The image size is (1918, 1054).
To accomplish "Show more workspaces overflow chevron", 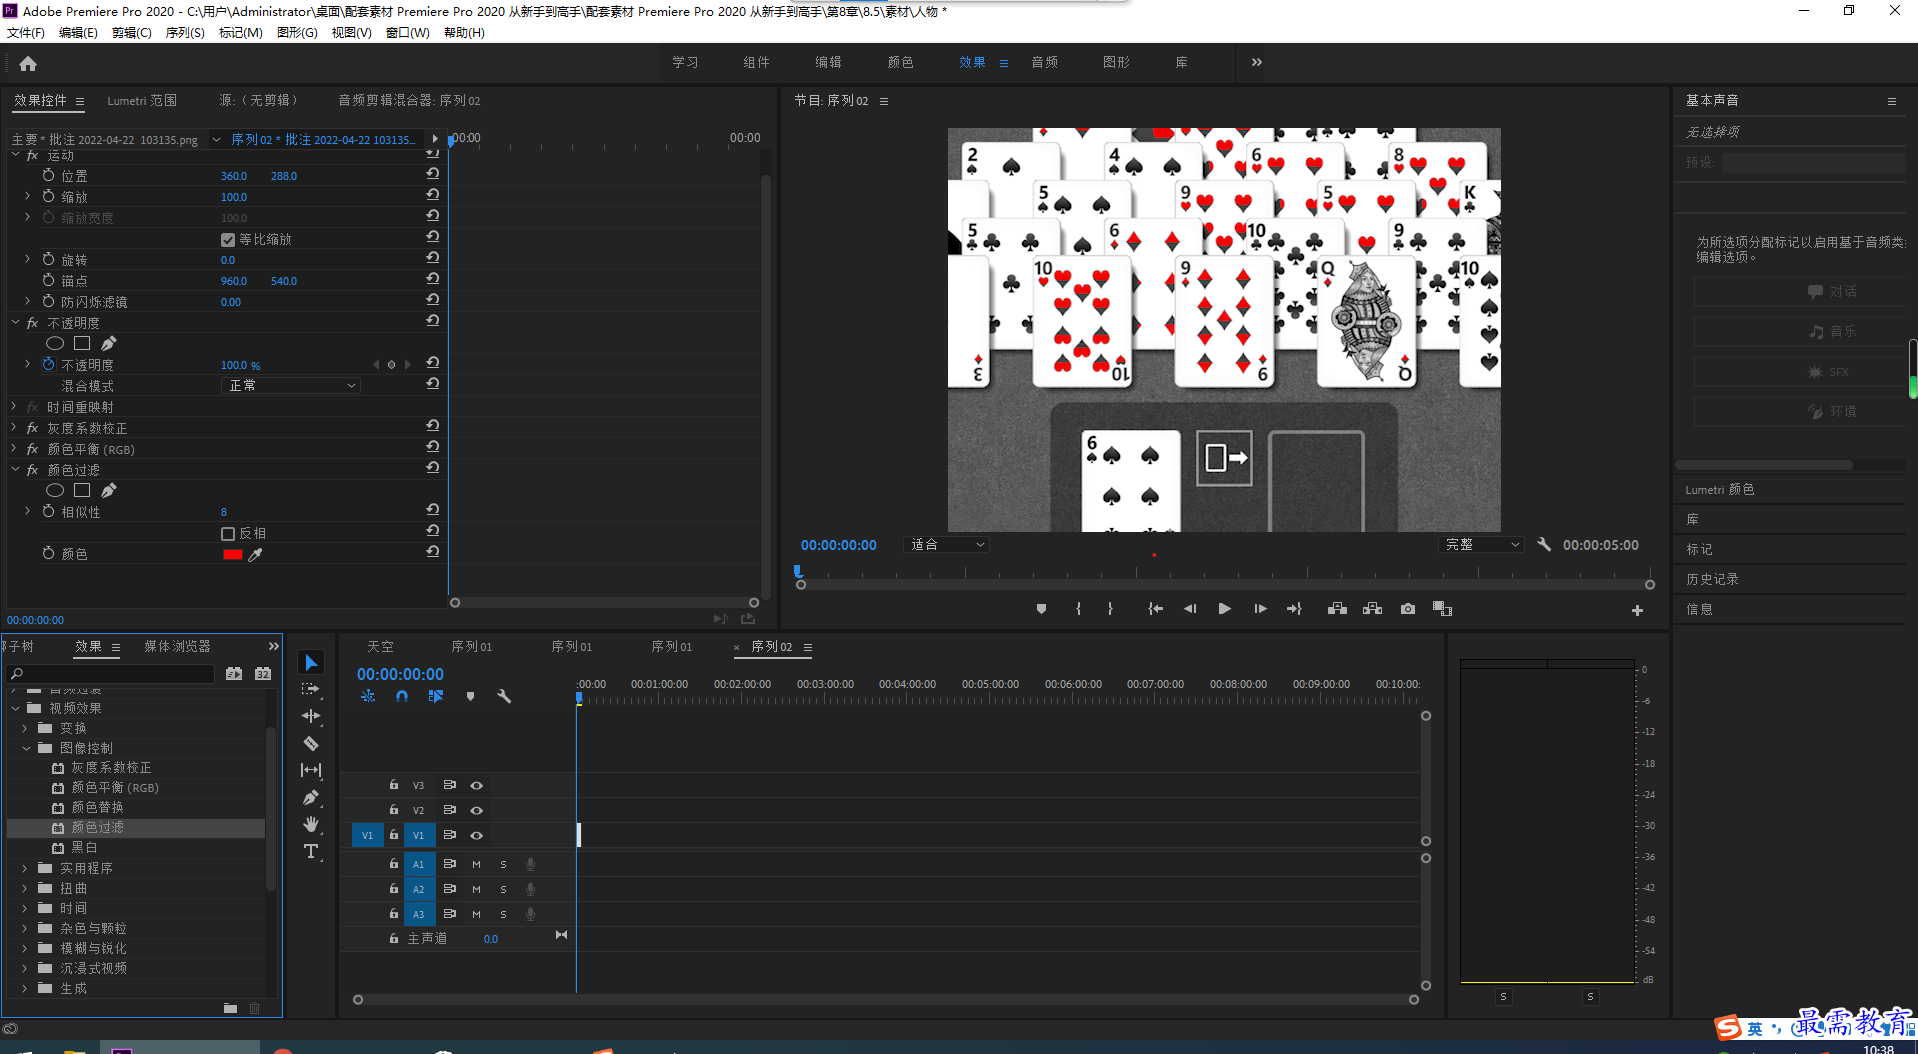I will click(x=1257, y=62).
